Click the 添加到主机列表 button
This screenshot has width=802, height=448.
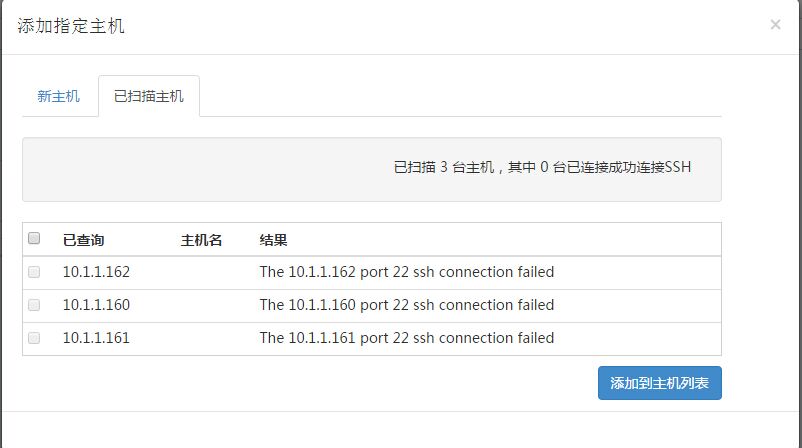pos(659,383)
